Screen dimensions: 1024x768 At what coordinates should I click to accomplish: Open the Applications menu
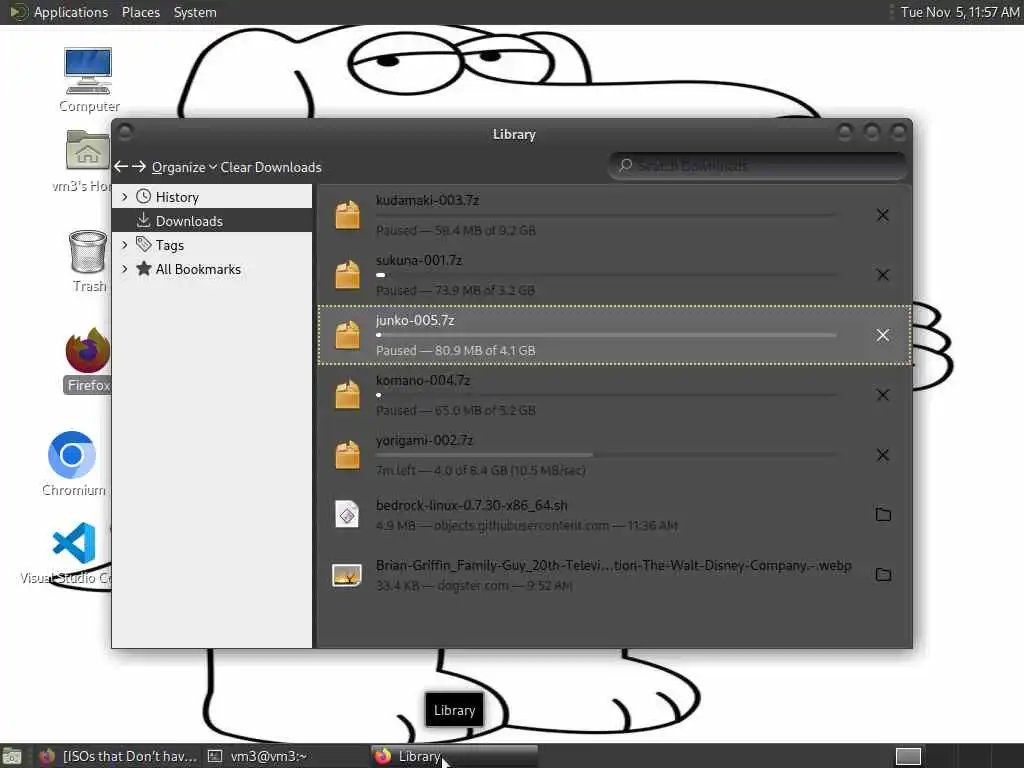pos(59,12)
